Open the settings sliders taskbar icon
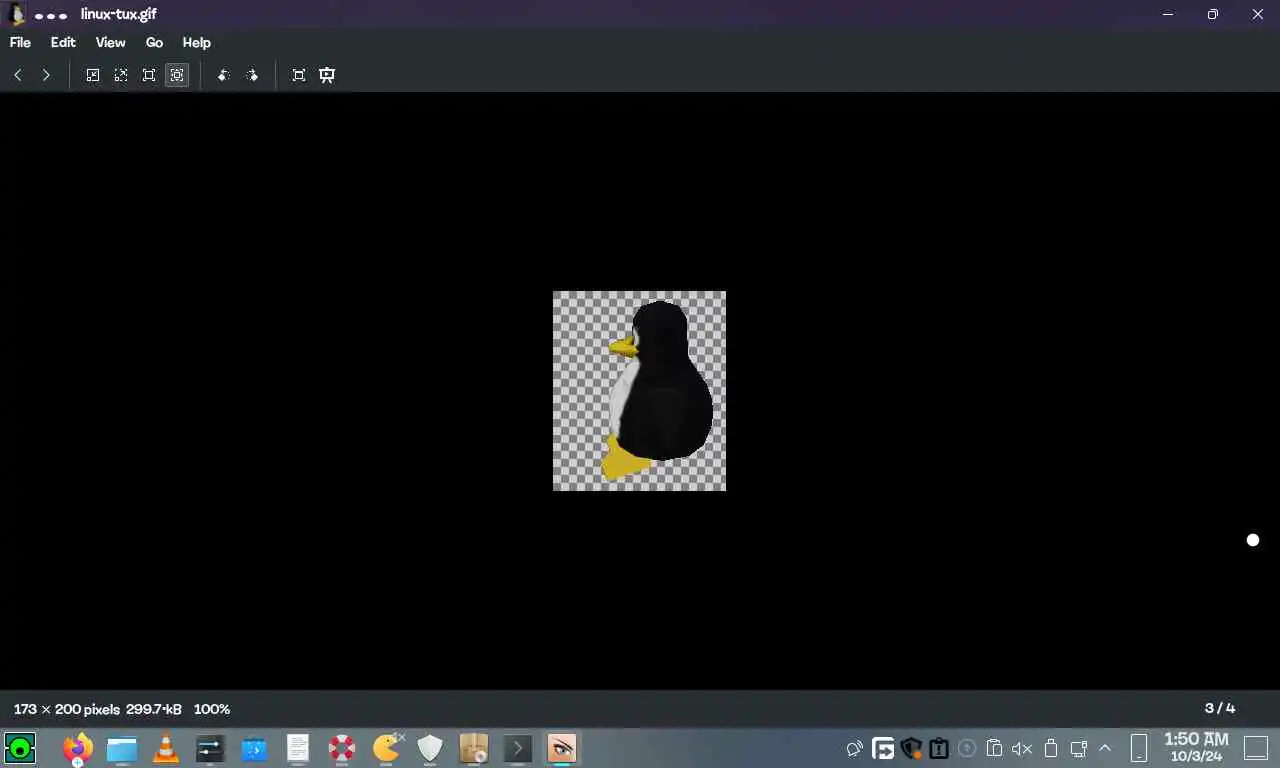The width and height of the screenshot is (1280, 768). [210, 748]
